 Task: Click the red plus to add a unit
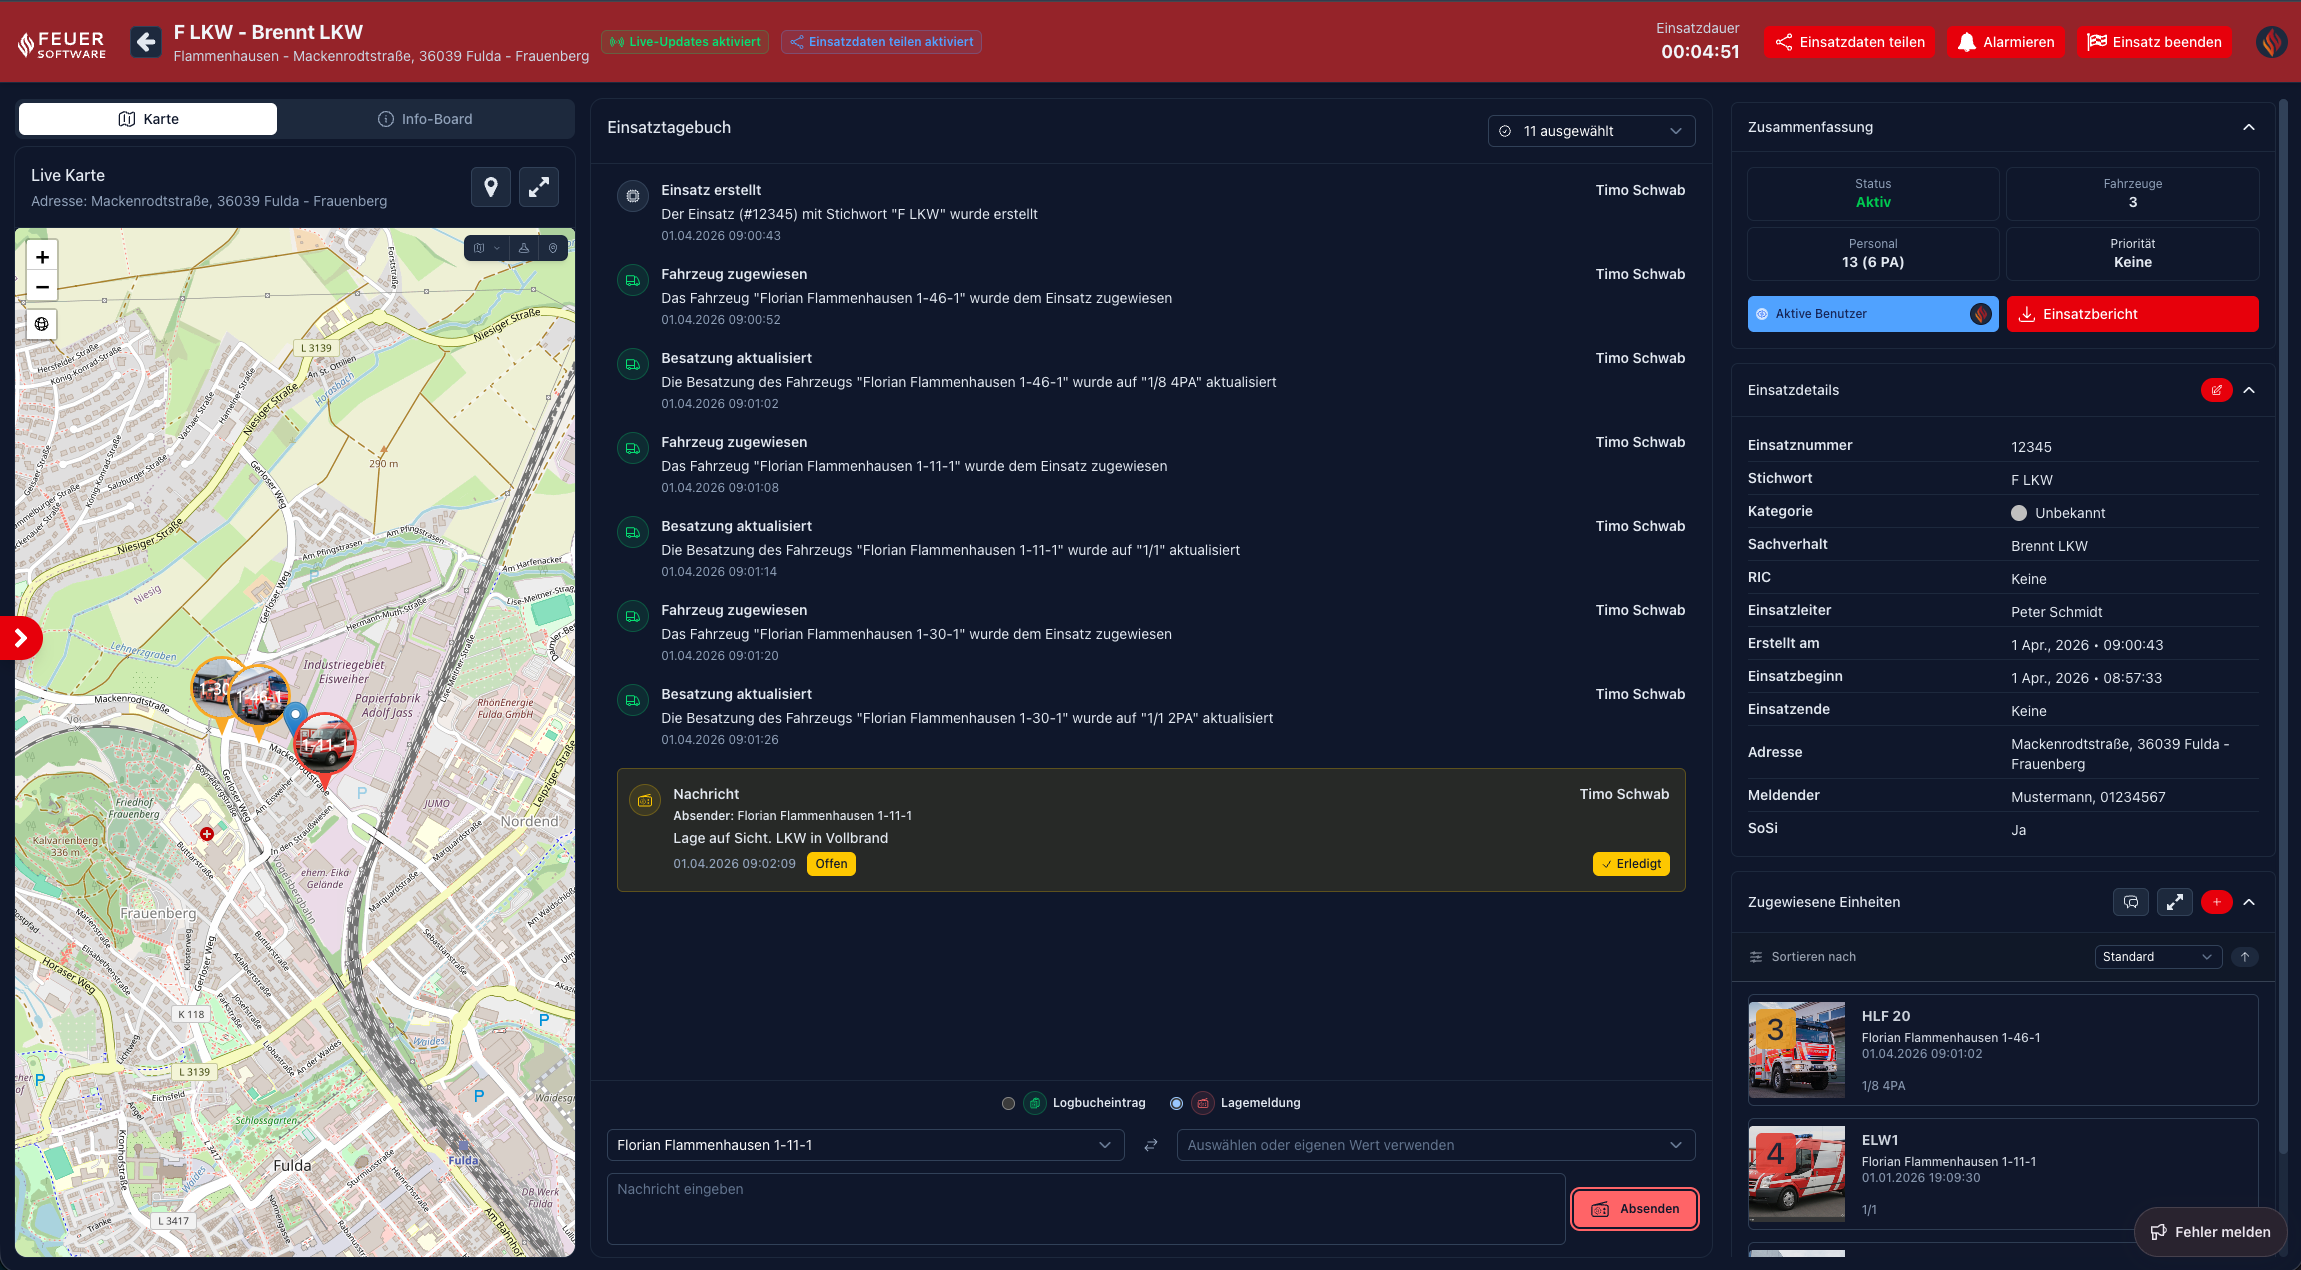pyautogui.click(x=2217, y=902)
